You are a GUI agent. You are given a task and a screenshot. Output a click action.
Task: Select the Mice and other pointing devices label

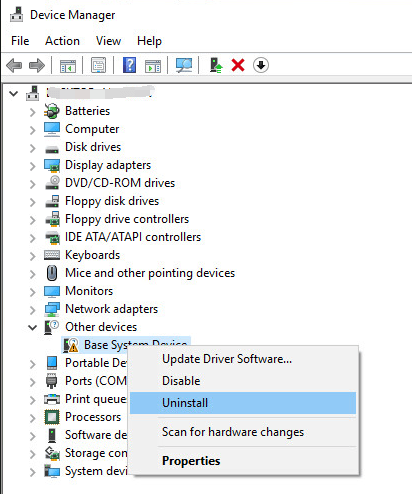click(150, 273)
